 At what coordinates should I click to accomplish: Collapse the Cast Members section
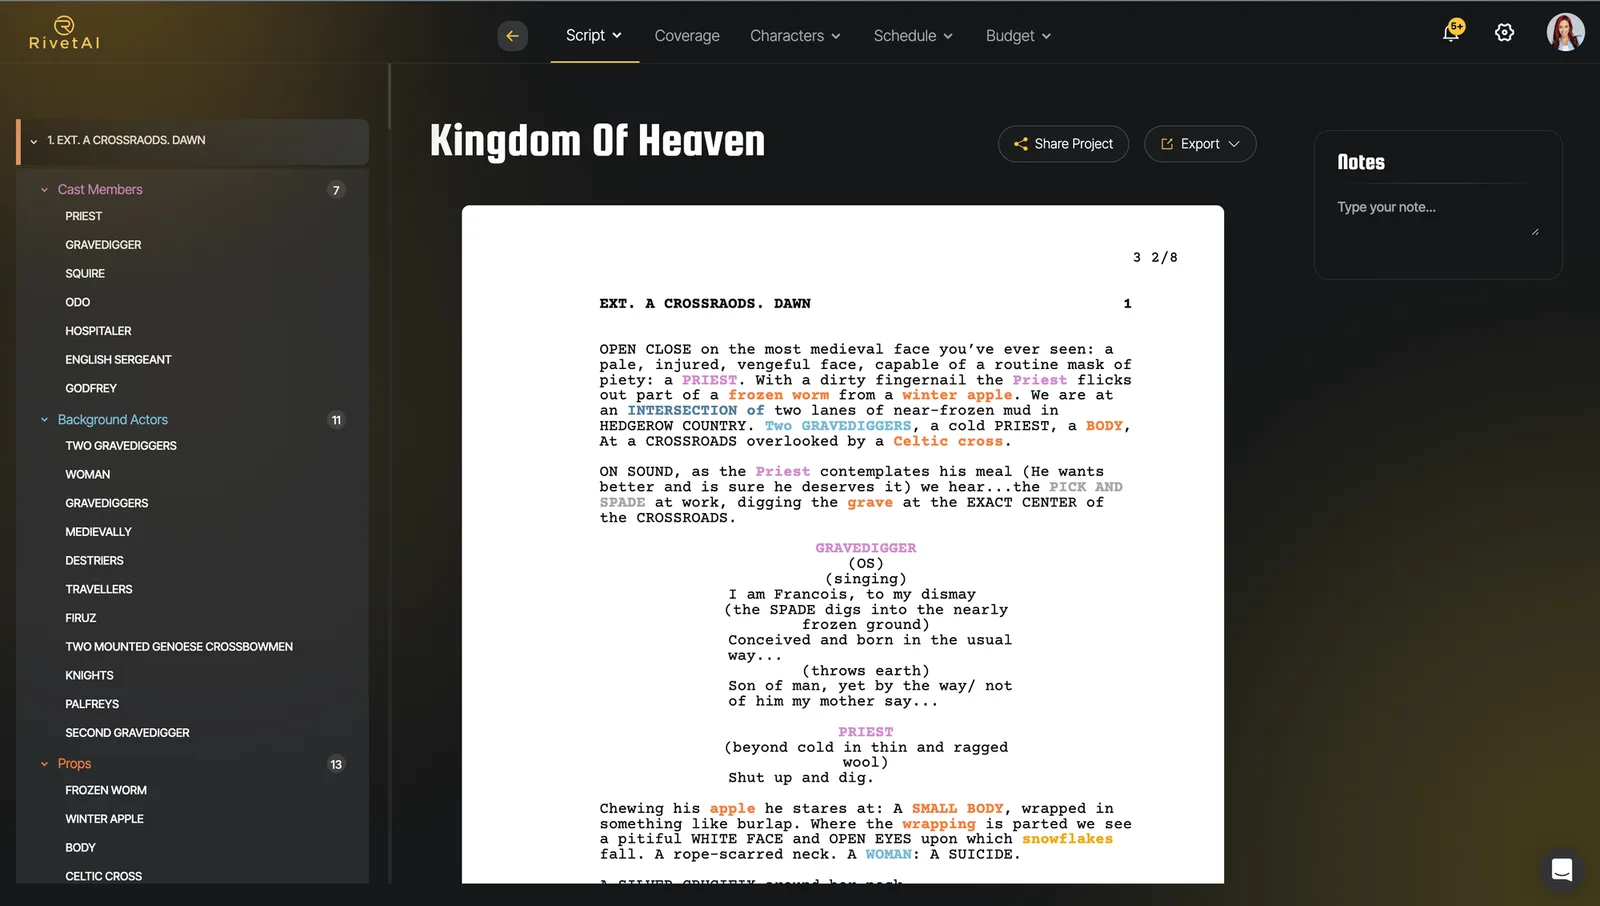click(x=44, y=190)
